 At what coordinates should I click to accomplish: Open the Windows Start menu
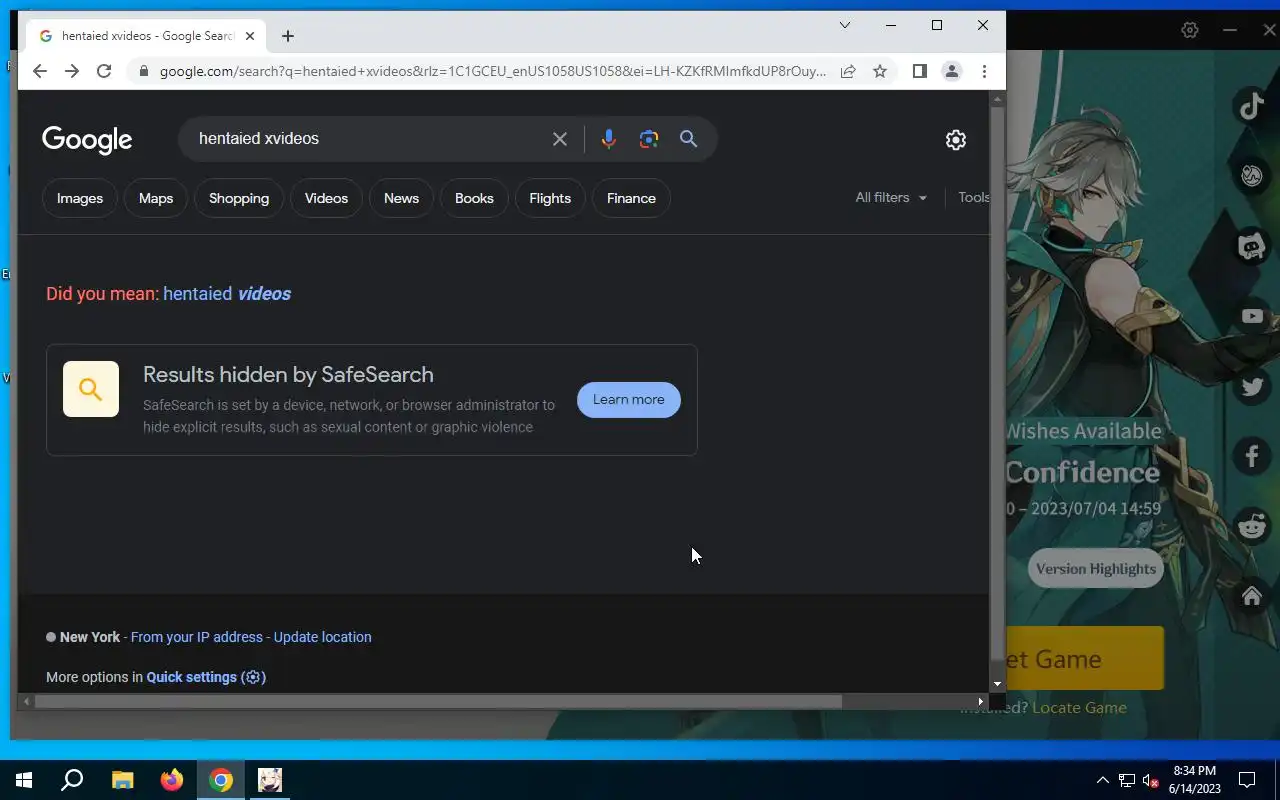pos(24,780)
